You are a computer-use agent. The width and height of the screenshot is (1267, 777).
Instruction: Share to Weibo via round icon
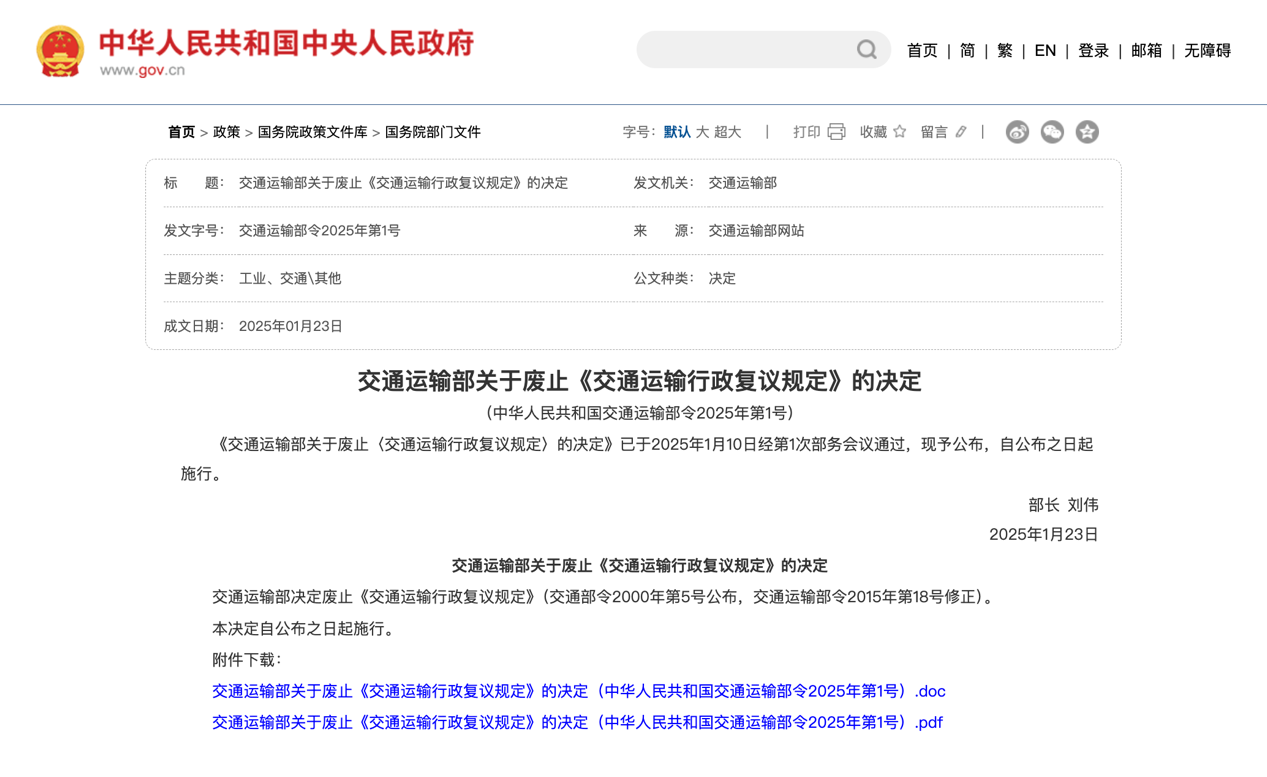point(1017,132)
